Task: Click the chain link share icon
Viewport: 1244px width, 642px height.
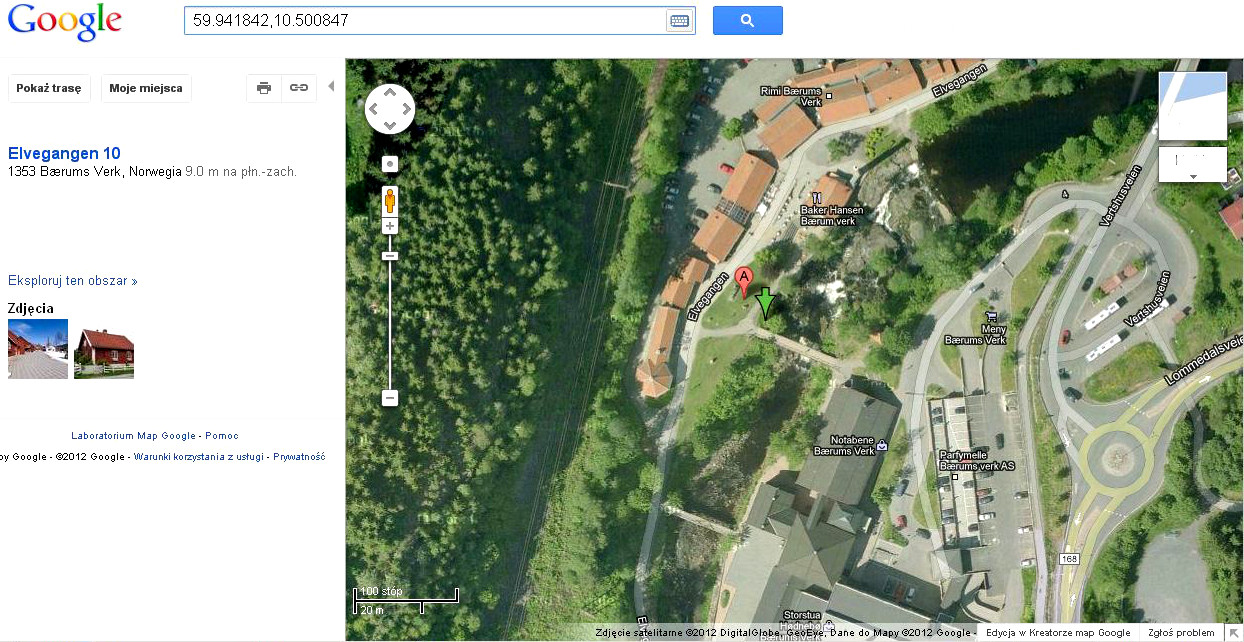Action: pos(299,88)
